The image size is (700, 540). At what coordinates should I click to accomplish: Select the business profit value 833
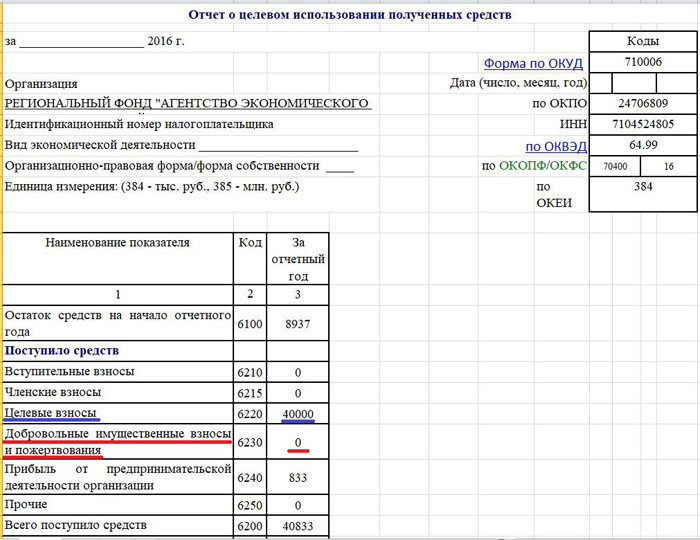(x=298, y=478)
